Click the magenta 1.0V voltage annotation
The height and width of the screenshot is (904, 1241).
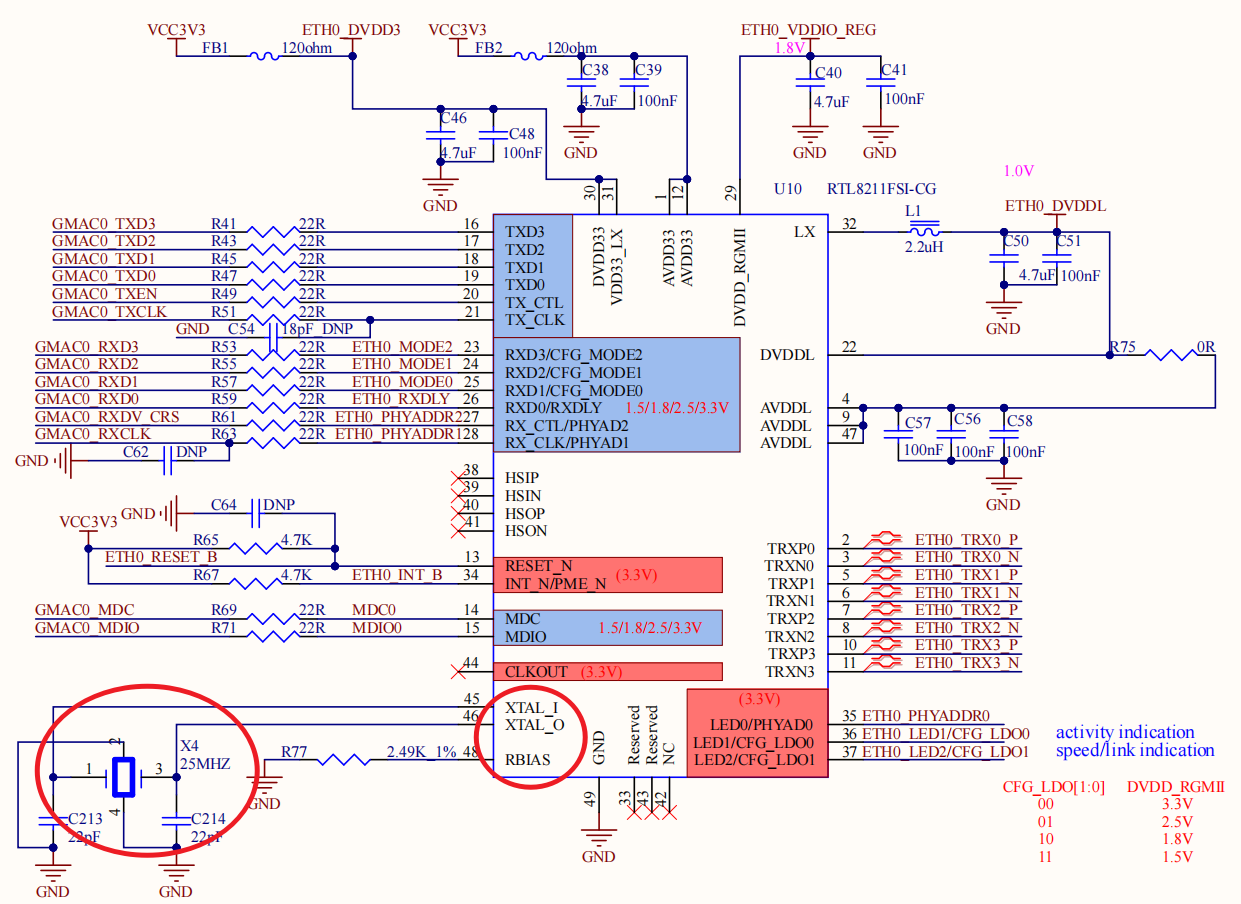[1018, 170]
